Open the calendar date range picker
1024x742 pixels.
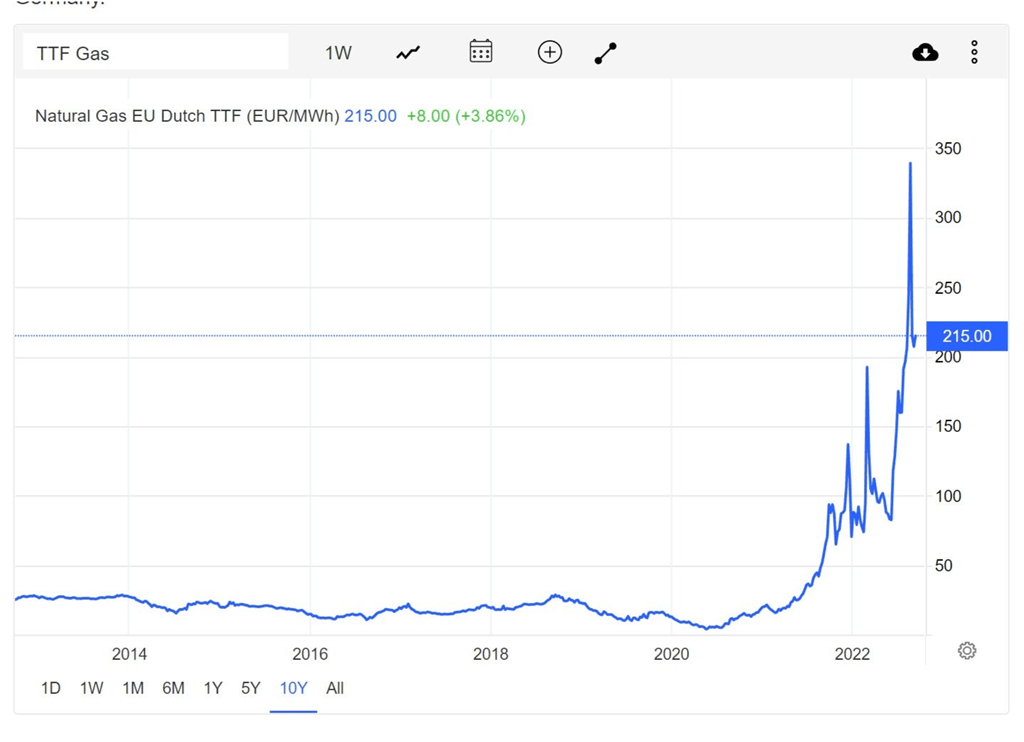pos(481,52)
